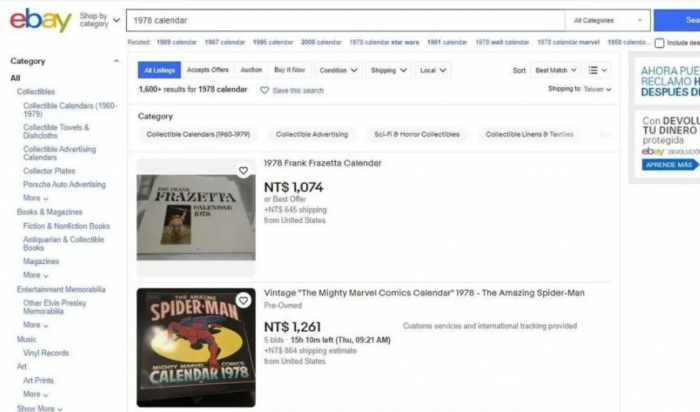Expand More under Art

click(35, 394)
